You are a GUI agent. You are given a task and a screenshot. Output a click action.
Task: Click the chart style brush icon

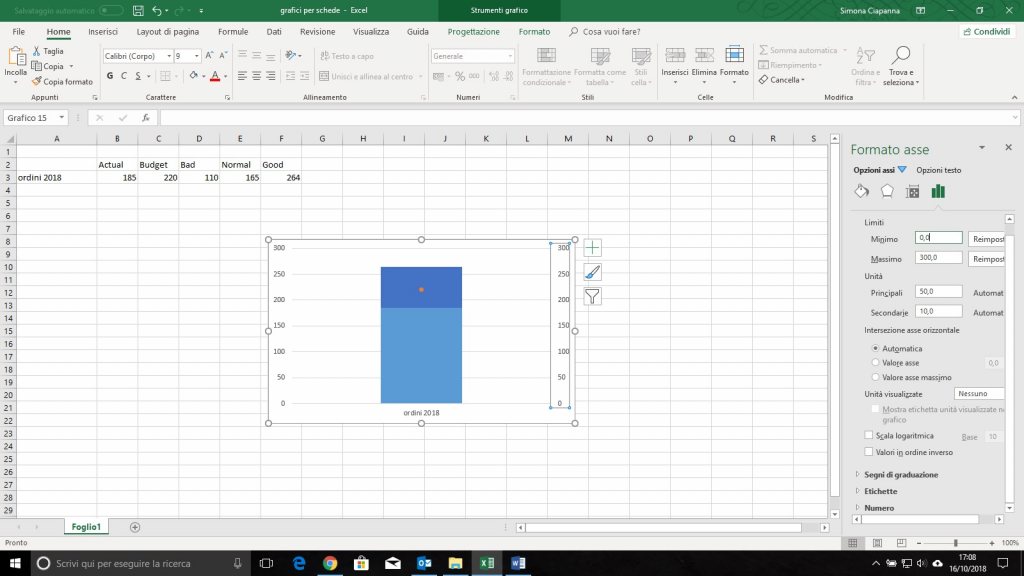591,271
